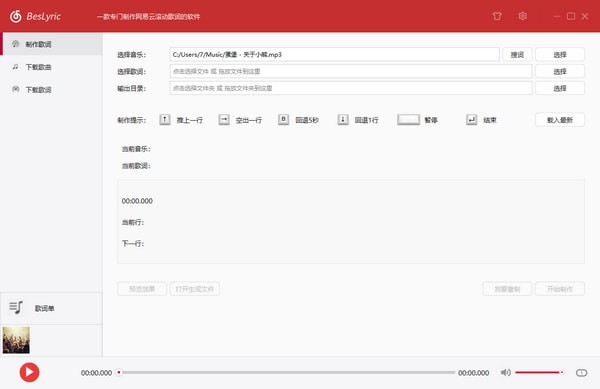Viewport: 600px width, 389px height.
Task: Click the 下一行 label
Action: pos(133,243)
